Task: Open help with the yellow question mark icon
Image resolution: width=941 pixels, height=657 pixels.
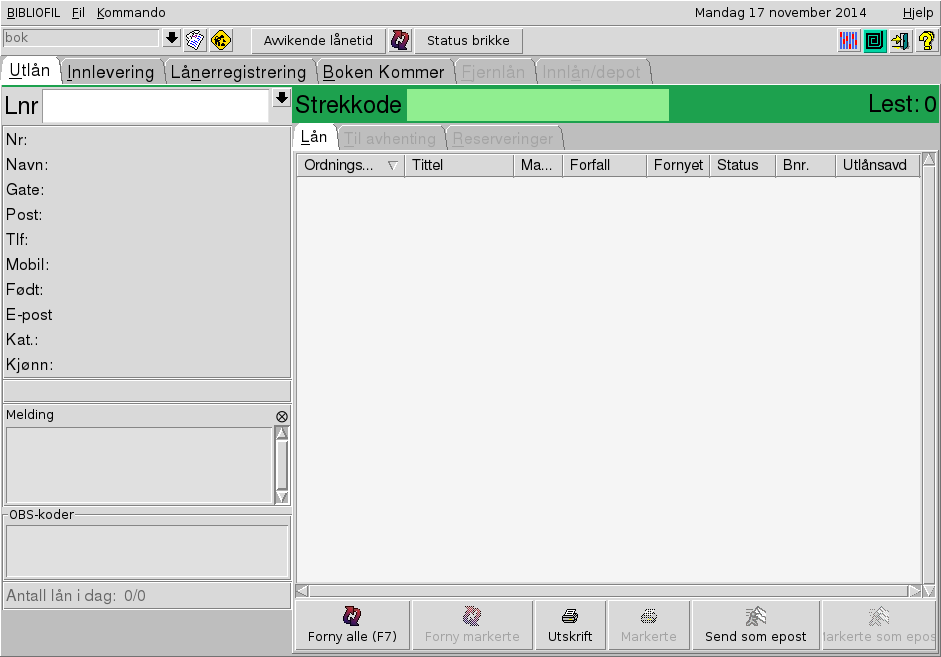Action: tap(926, 41)
